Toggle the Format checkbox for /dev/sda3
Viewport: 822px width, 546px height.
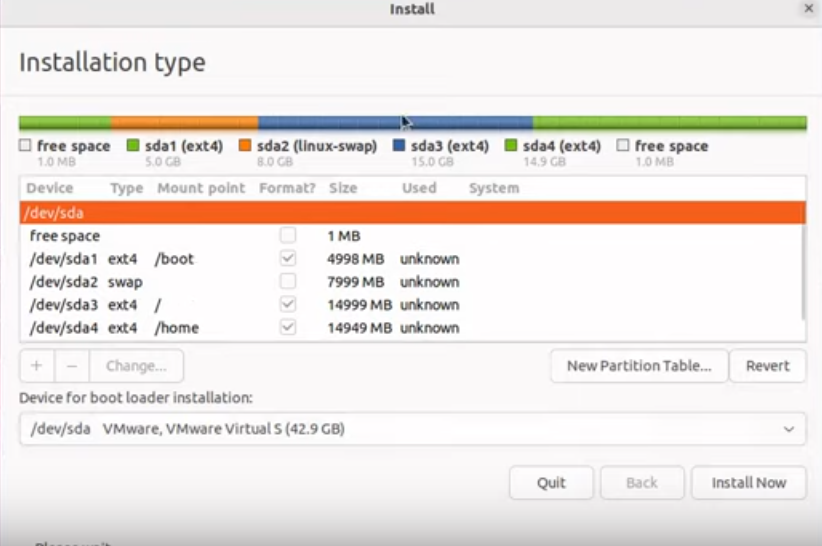point(288,305)
